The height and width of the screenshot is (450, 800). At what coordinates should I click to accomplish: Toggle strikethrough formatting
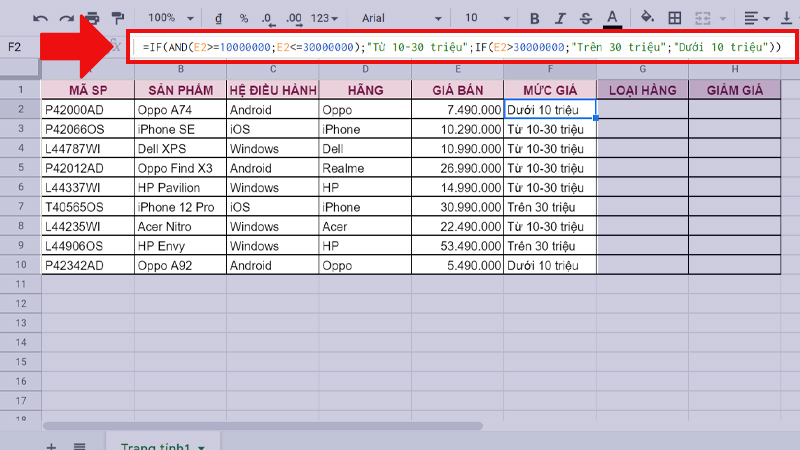586,18
